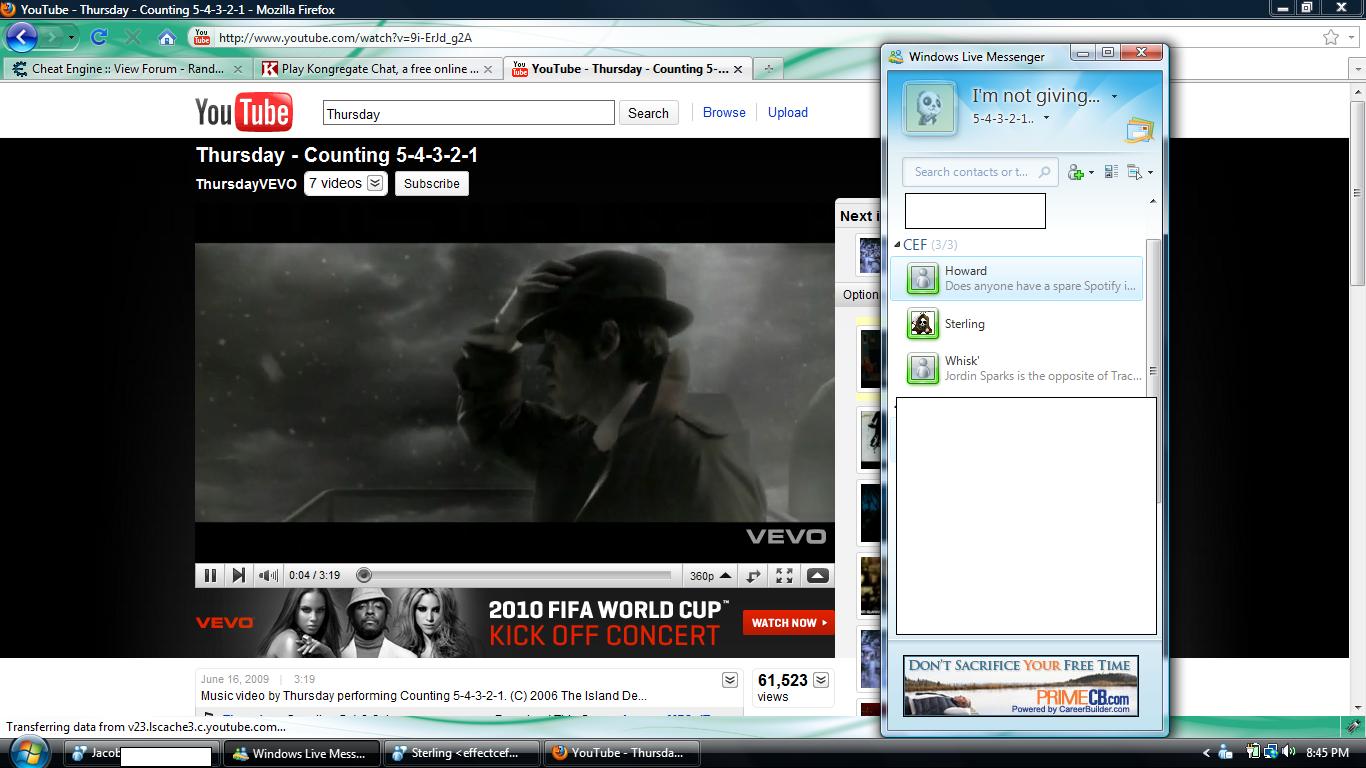Select the contact Sterling in Messenger
Image resolution: width=1366 pixels, height=768 pixels.
[1016, 324]
